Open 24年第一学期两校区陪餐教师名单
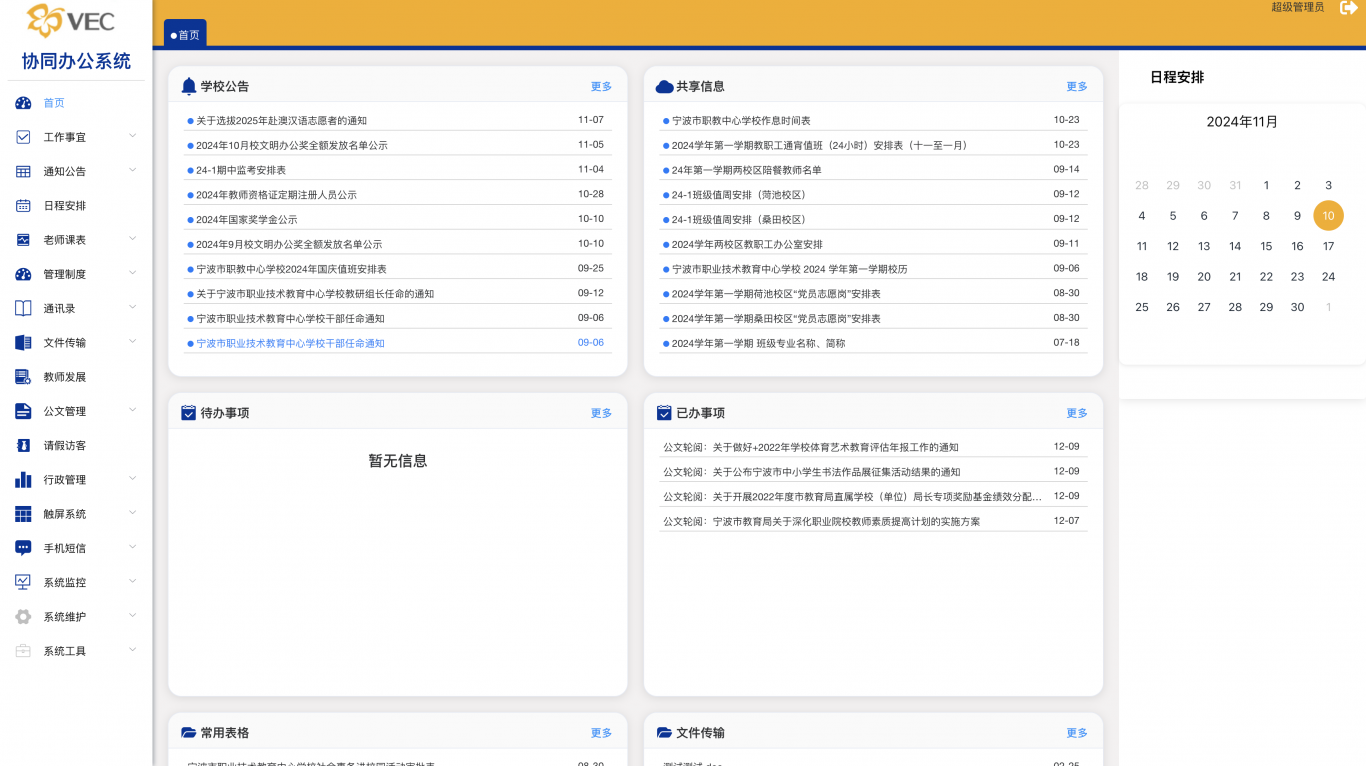 click(746, 170)
